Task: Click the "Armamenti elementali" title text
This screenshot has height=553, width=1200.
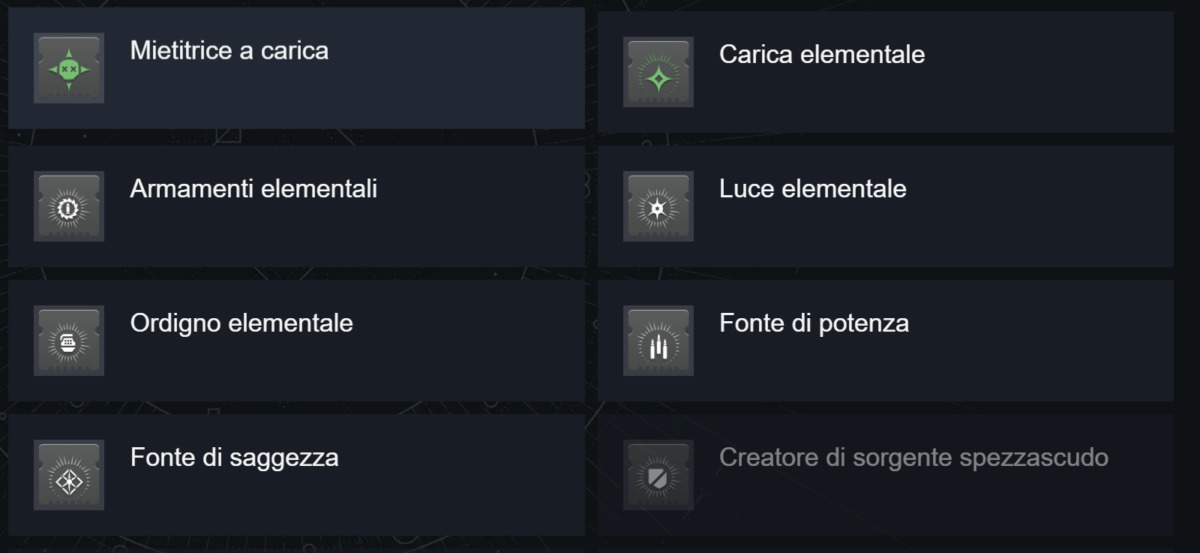Action: click(x=253, y=188)
